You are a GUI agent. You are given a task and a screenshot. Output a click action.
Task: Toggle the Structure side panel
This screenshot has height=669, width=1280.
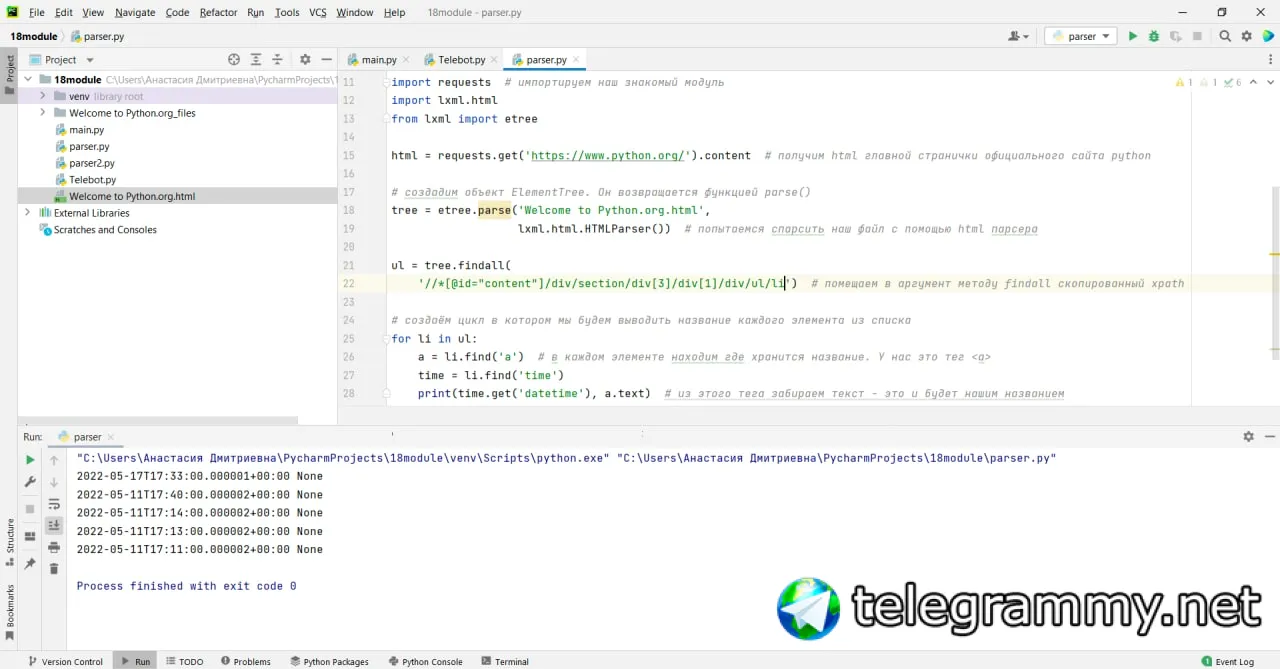pyautogui.click(x=9, y=540)
